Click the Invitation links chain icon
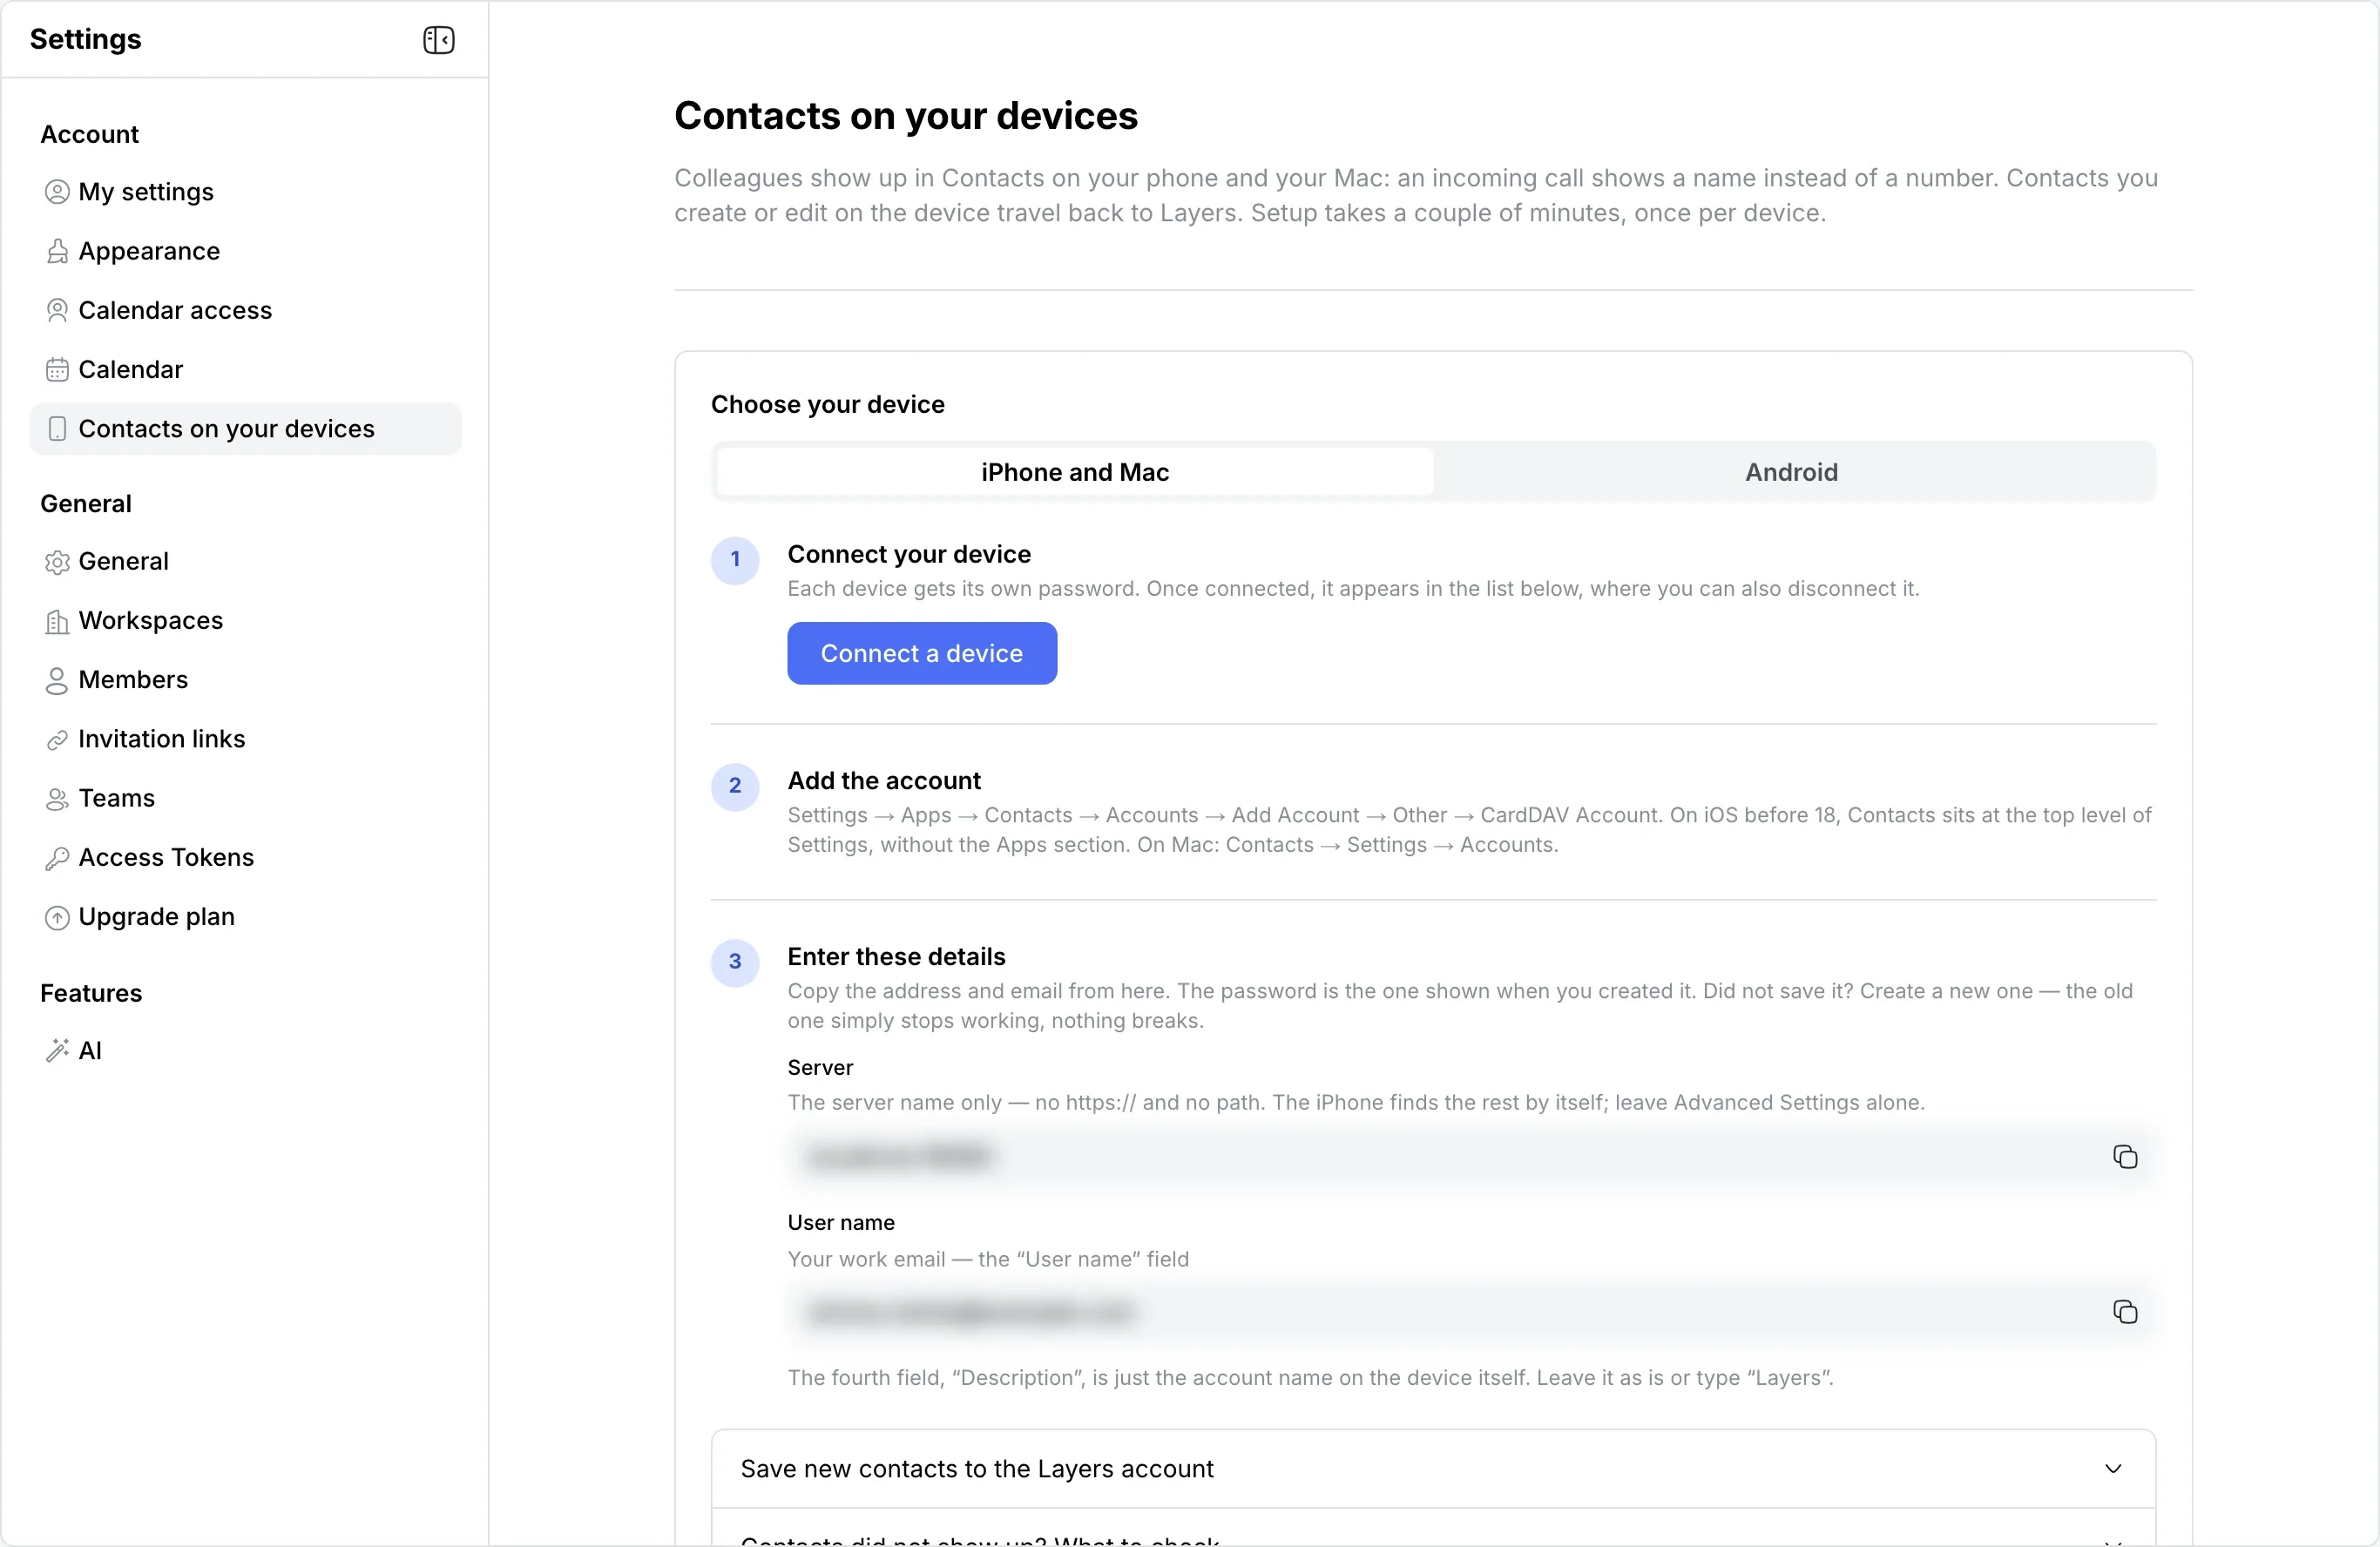 [57, 740]
